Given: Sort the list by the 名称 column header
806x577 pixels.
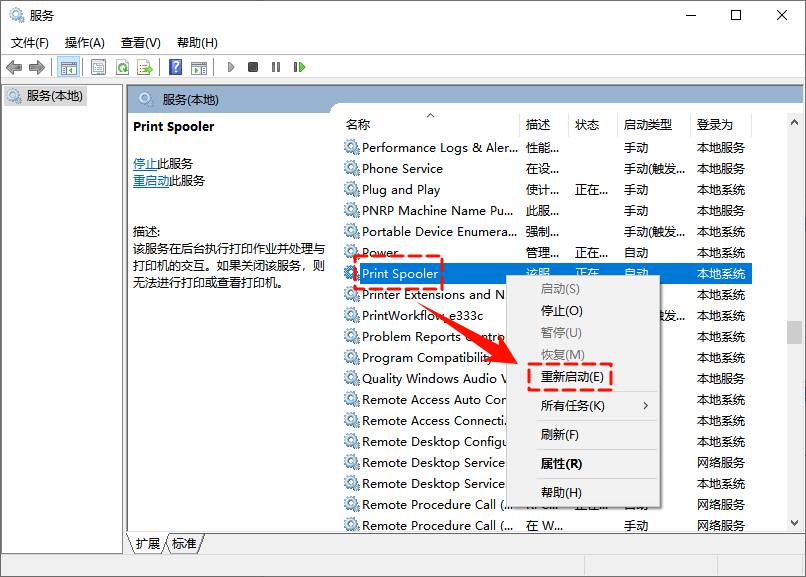Looking at the screenshot, I should tap(358, 125).
